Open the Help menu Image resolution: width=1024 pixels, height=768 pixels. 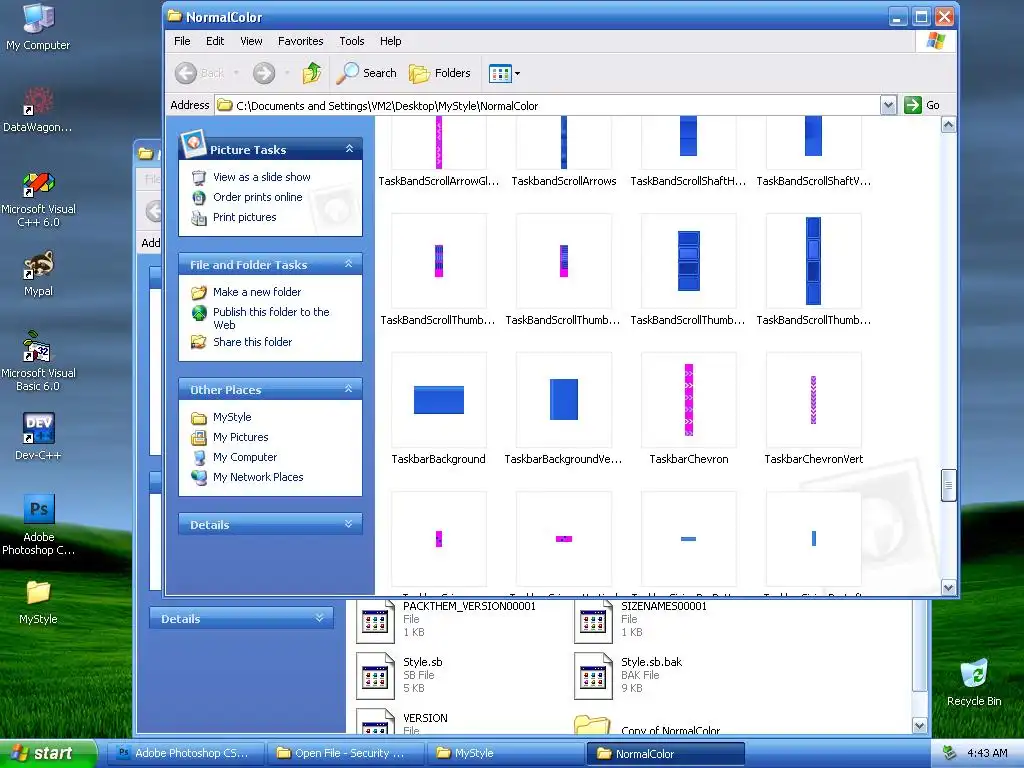click(x=391, y=40)
